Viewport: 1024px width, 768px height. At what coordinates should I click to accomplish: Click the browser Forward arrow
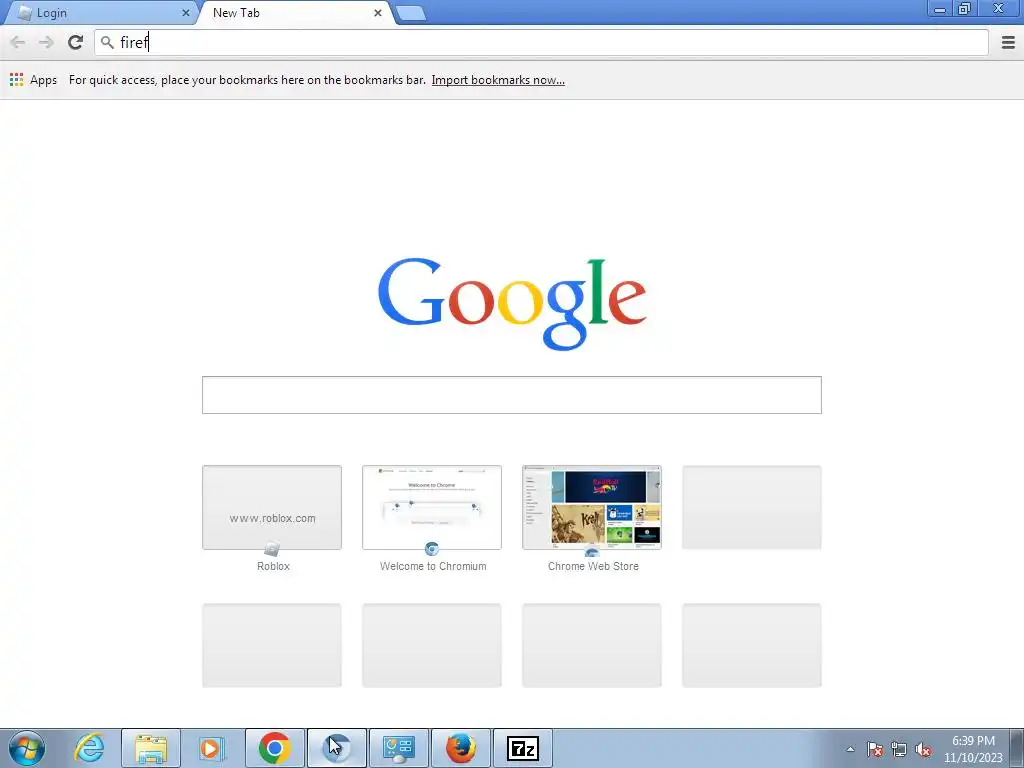coord(46,42)
